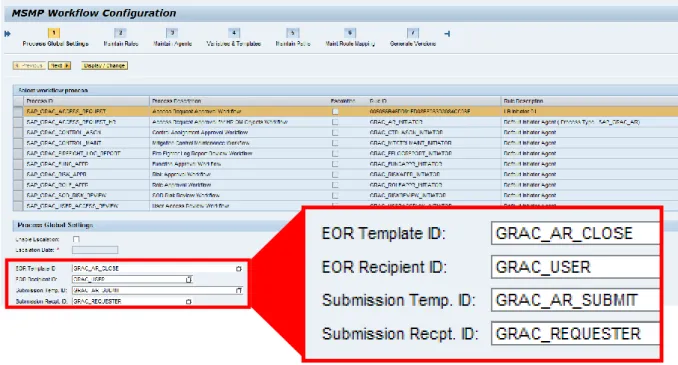Click the Process Description column header
This screenshot has width=678, height=365.
[x=239, y=101]
